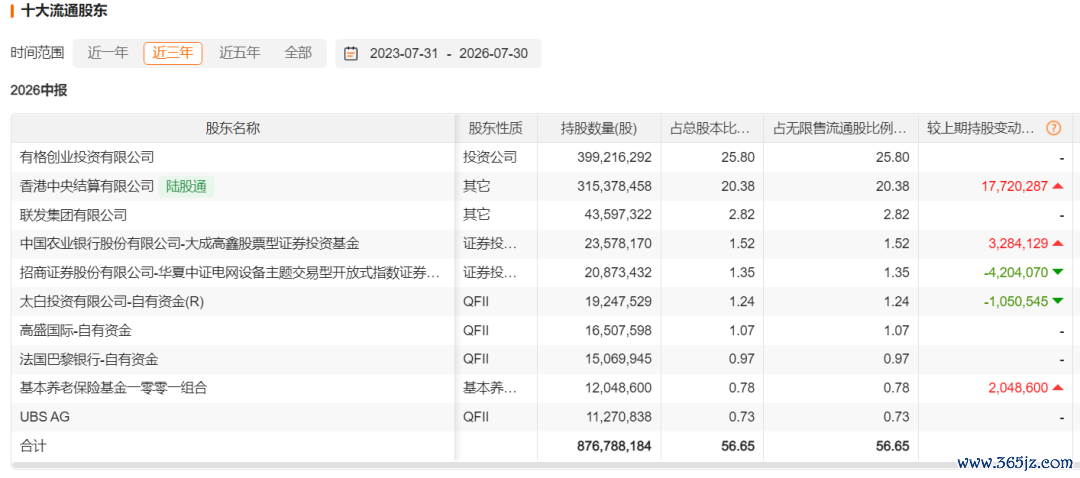
Task: Click red up arrow beside 3,284,129
Action: 1058,244
